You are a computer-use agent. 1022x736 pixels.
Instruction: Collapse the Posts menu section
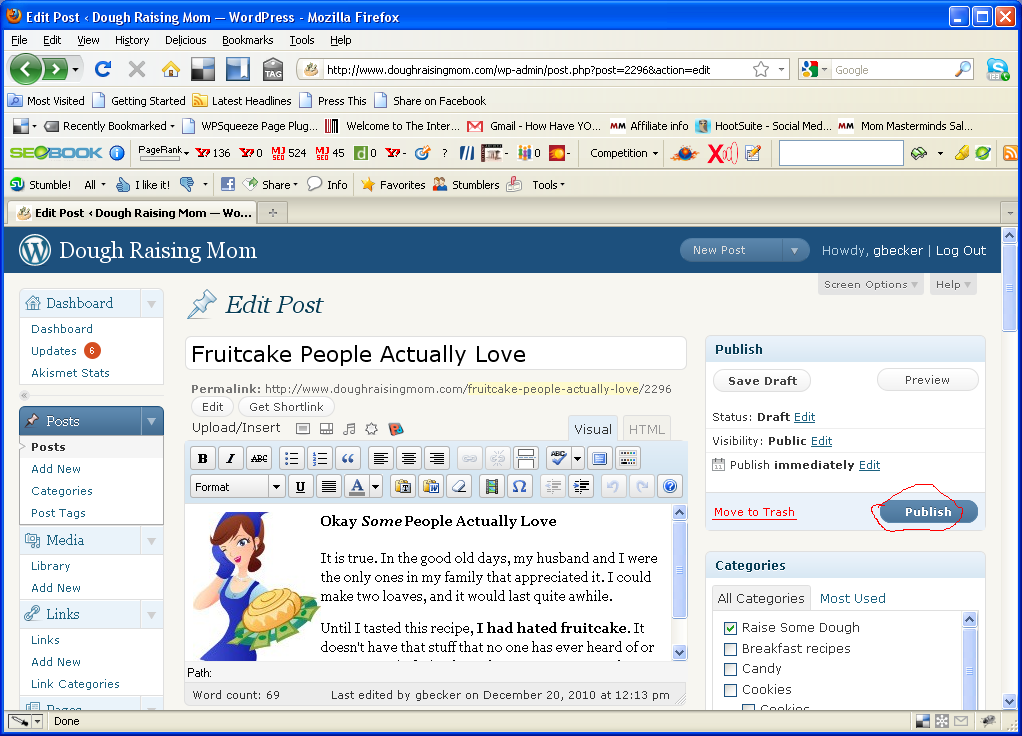pyautogui.click(x=151, y=421)
